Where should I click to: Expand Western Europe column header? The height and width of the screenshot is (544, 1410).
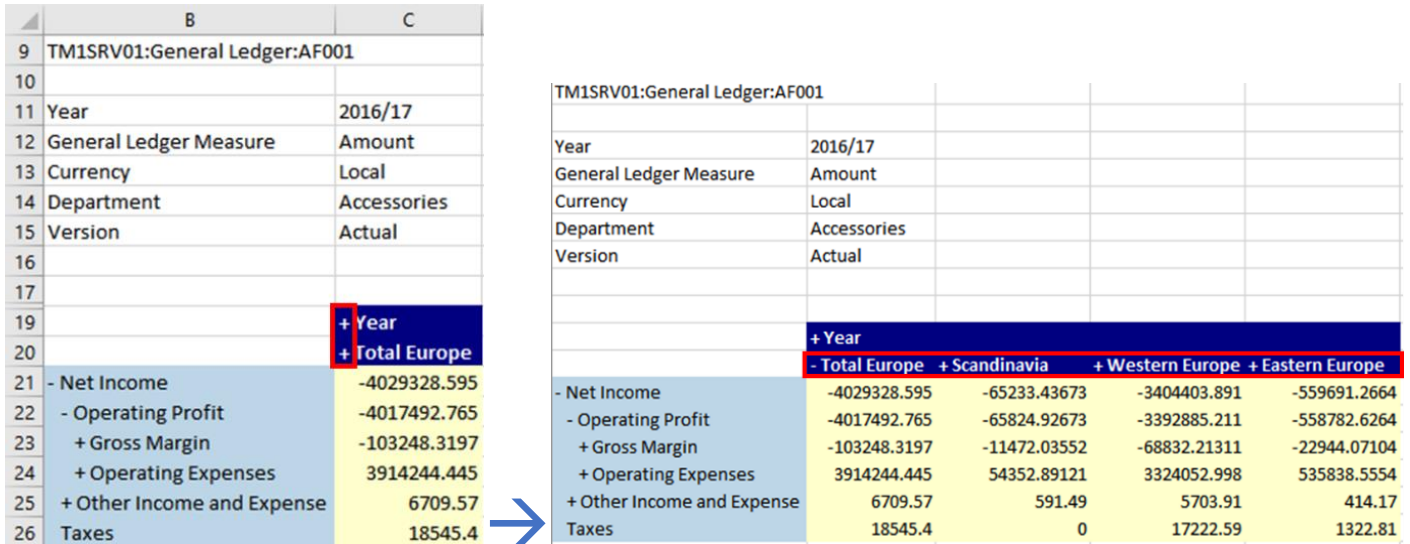(x=1098, y=365)
